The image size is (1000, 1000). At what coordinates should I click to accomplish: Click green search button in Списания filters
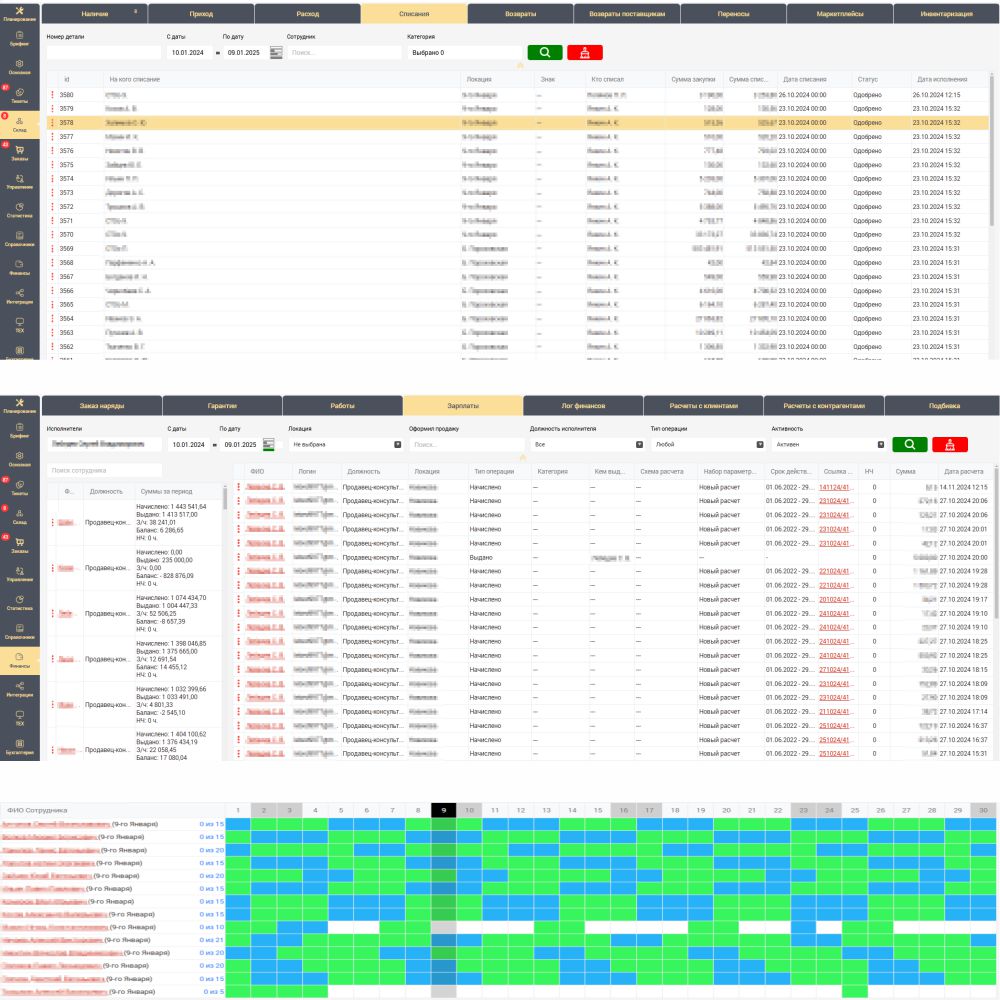click(x=545, y=52)
